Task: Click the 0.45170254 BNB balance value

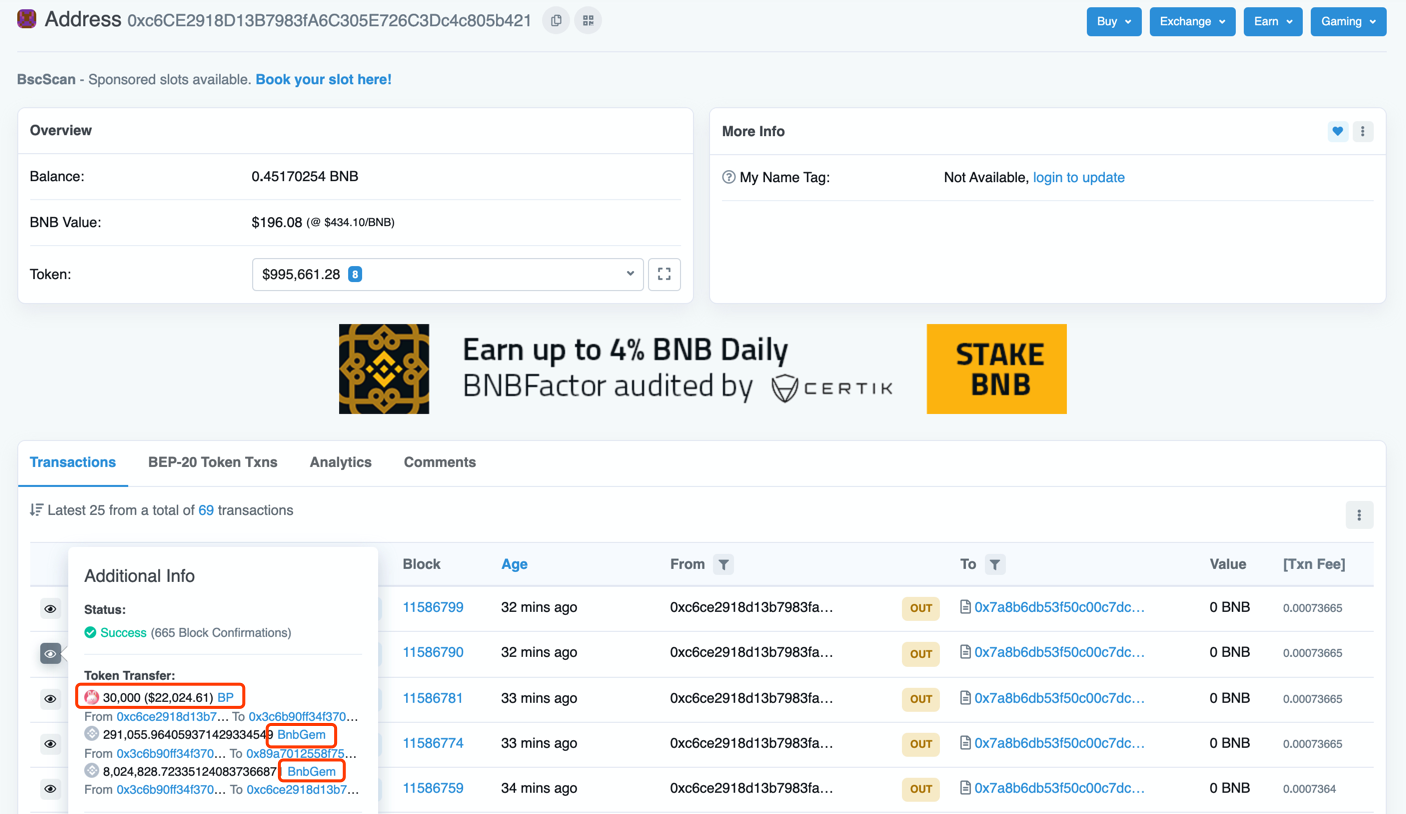Action: [305, 176]
